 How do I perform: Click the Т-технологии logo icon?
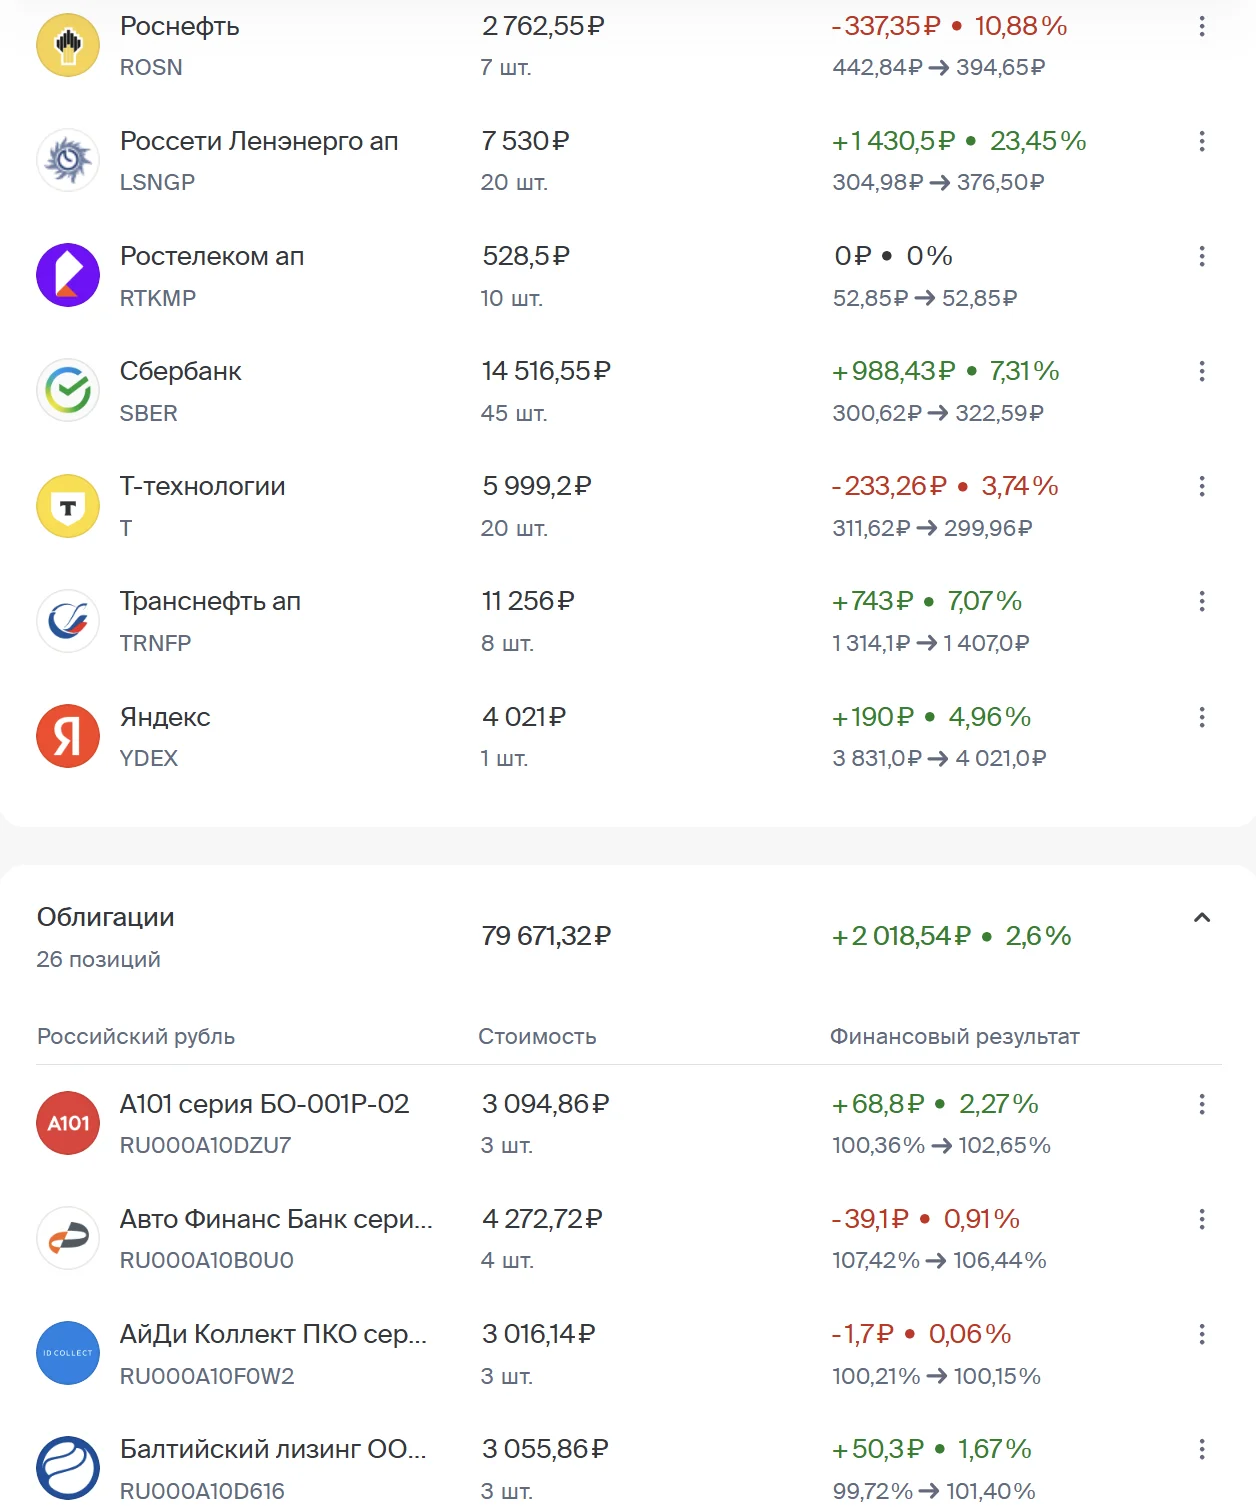click(68, 506)
